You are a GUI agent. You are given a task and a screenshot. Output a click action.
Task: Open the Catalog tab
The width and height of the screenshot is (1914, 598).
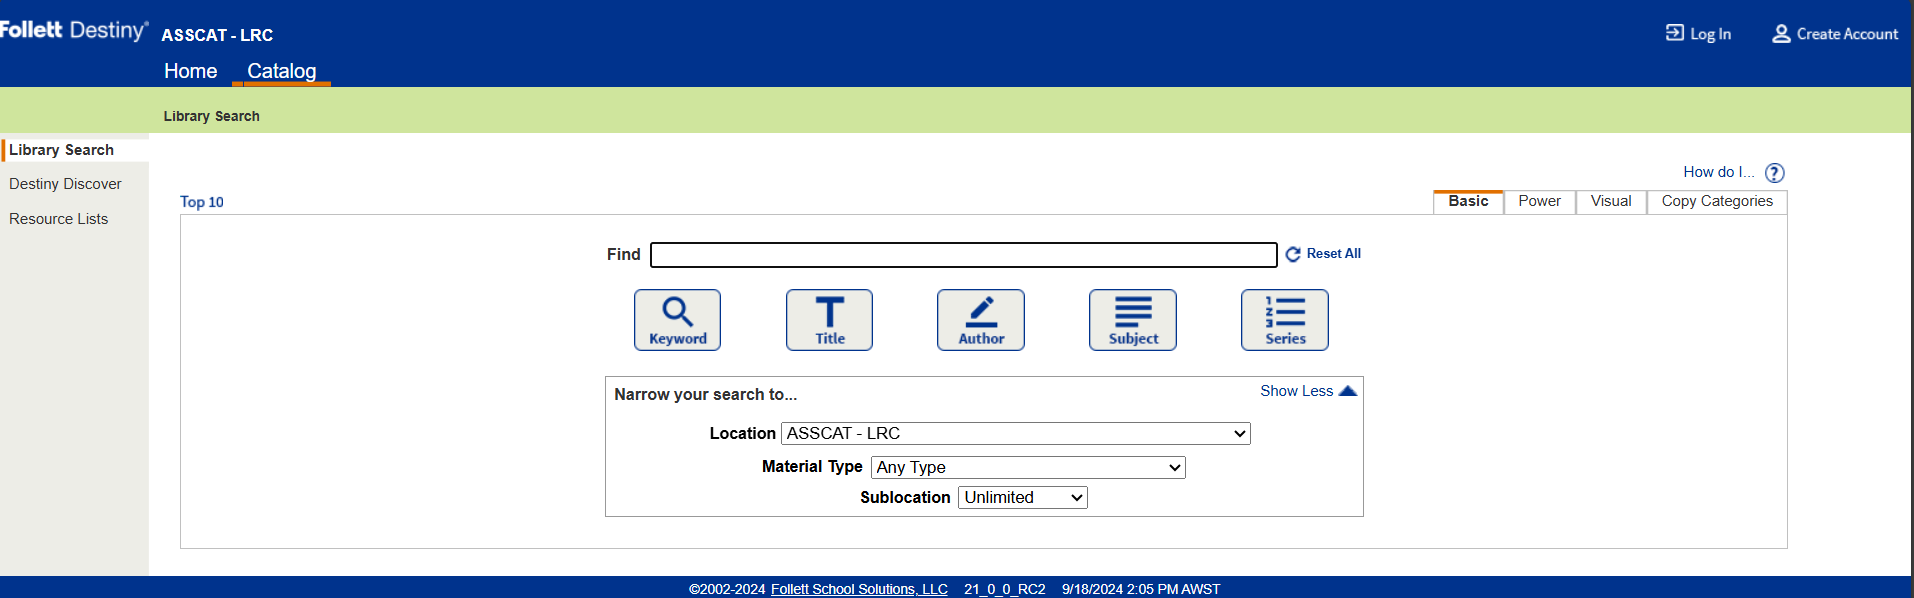pos(282,71)
